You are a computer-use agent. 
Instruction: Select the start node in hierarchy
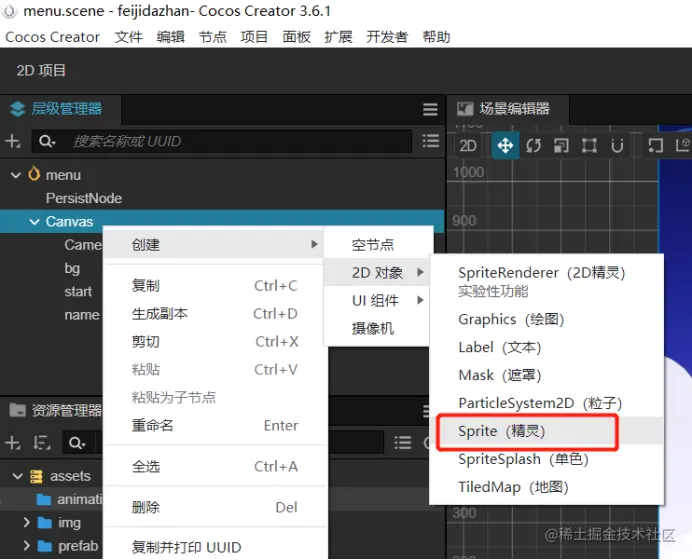tap(78, 292)
